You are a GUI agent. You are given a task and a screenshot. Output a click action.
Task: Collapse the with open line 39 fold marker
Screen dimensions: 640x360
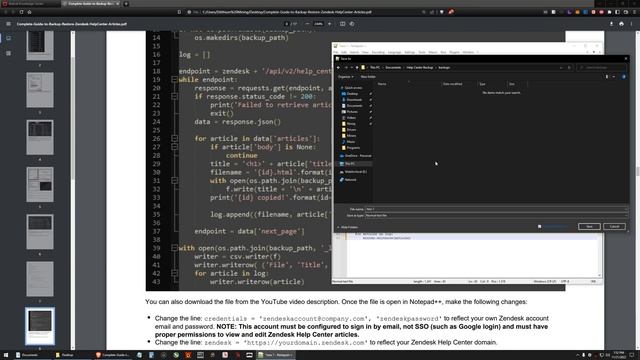(174, 248)
